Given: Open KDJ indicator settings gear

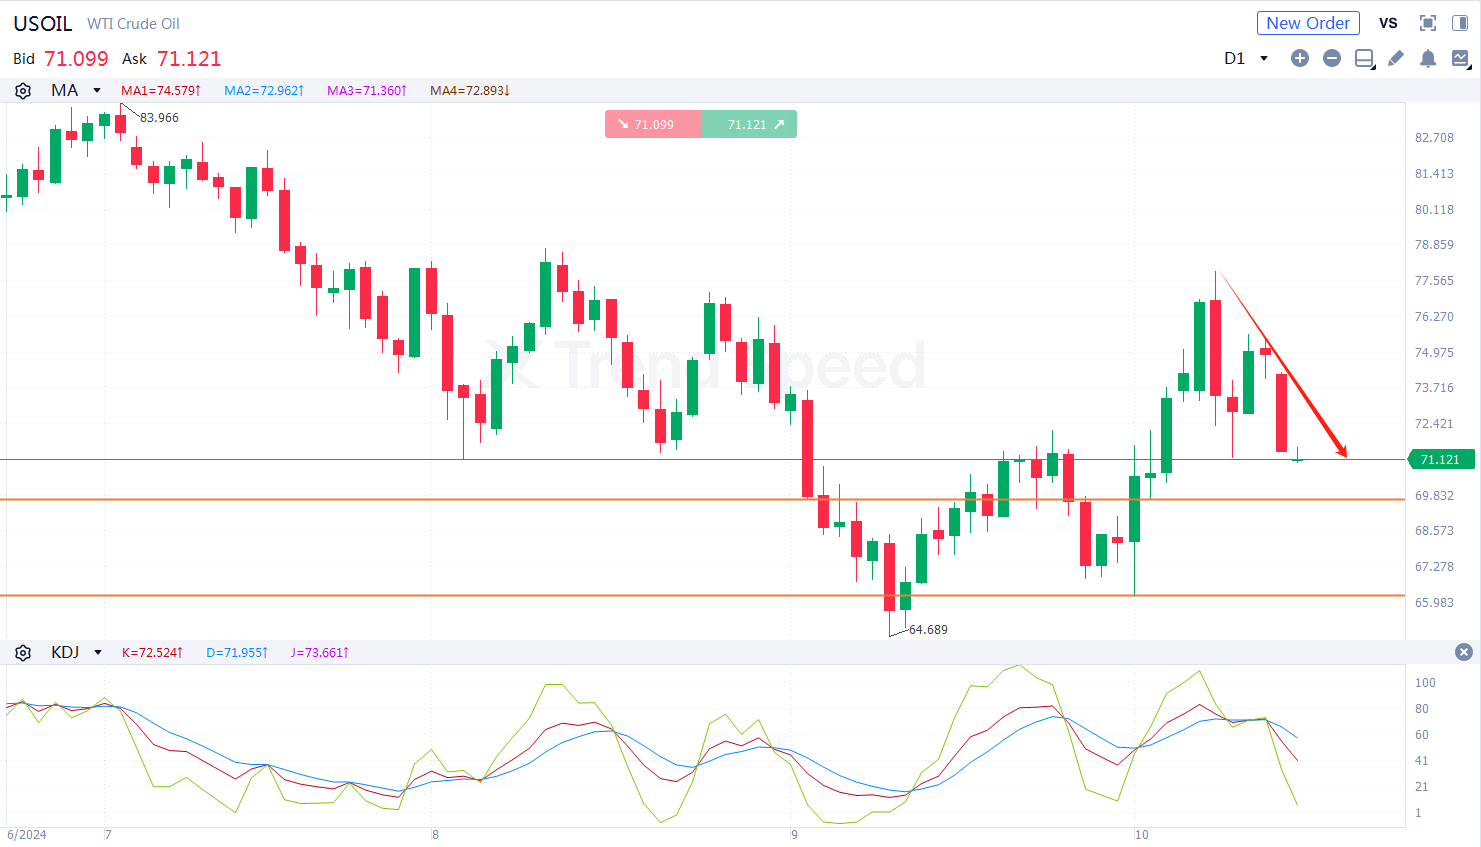Looking at the screenshot, I should pos(23,653).
